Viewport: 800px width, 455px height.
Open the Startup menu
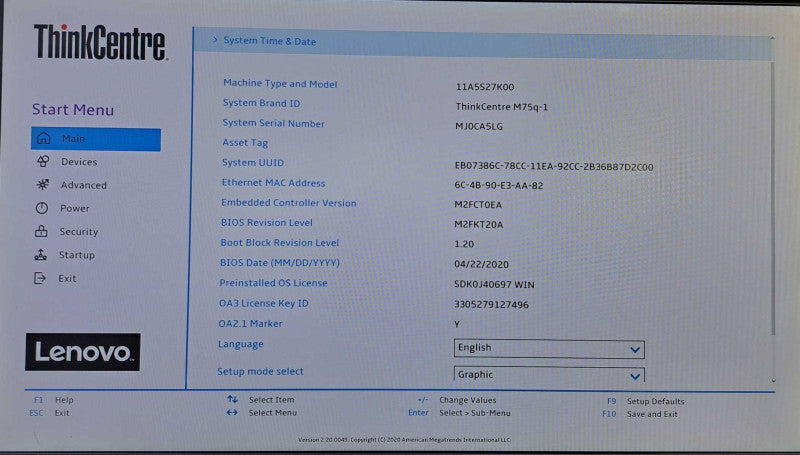(x=77, y=255)
